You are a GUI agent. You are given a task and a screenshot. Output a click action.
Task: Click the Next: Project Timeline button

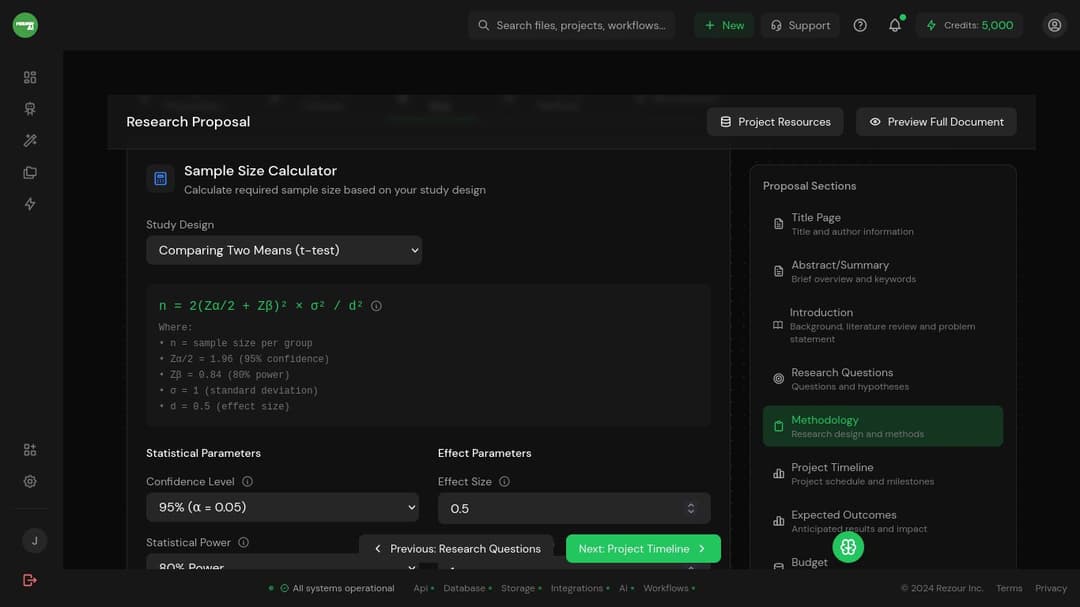(642, 549)
